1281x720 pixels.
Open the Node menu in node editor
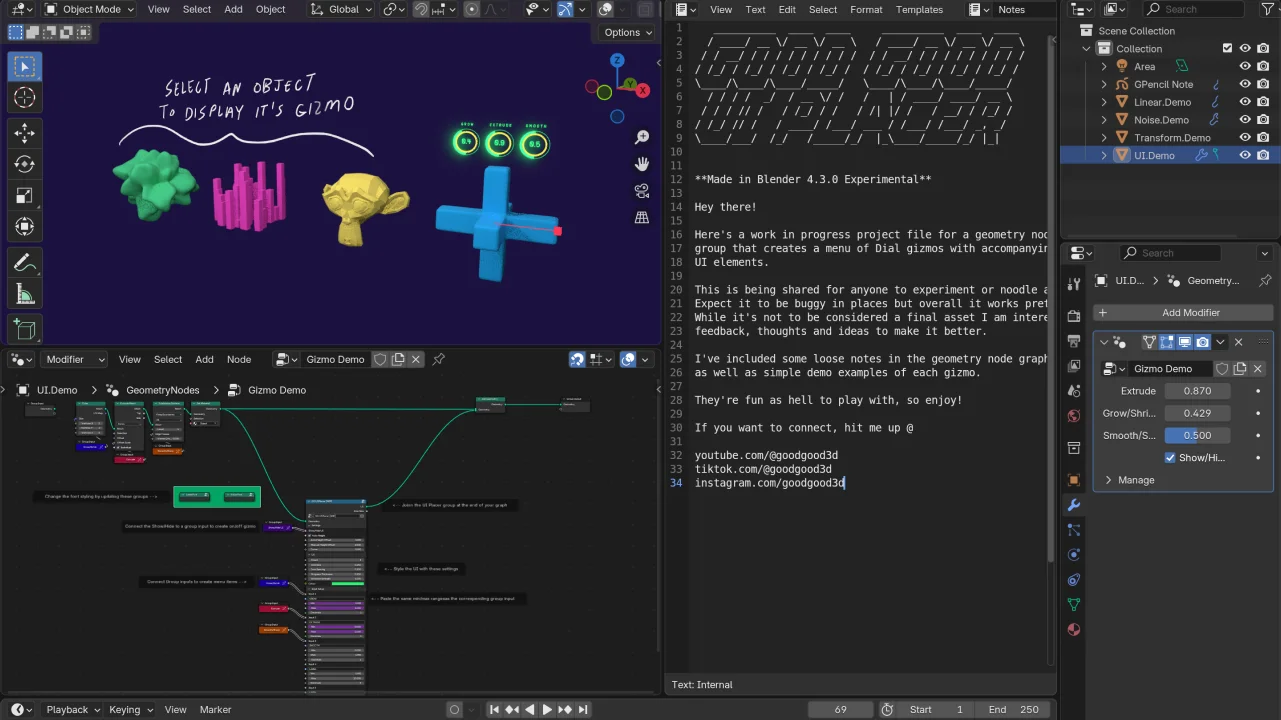(239, 359)
